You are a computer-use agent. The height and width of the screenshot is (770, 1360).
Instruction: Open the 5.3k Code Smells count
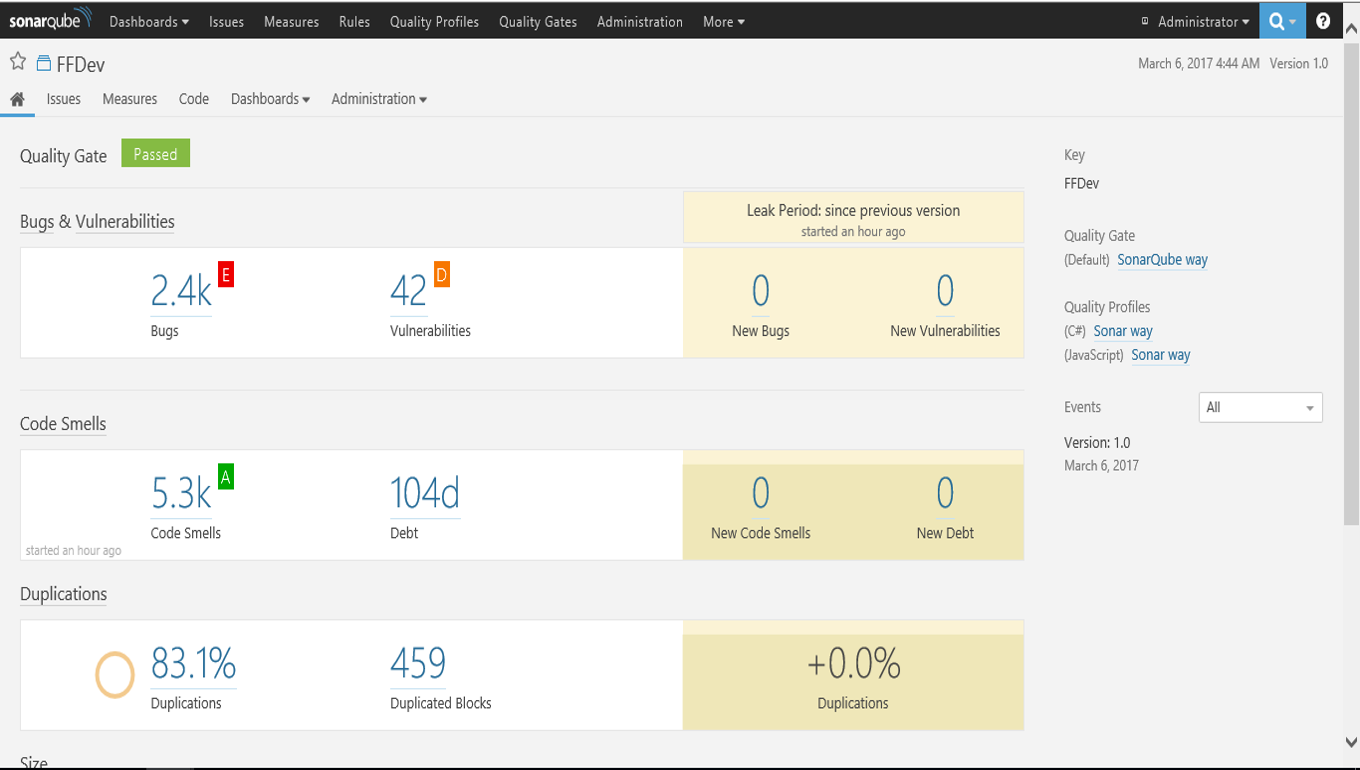(x=181, y=493)
